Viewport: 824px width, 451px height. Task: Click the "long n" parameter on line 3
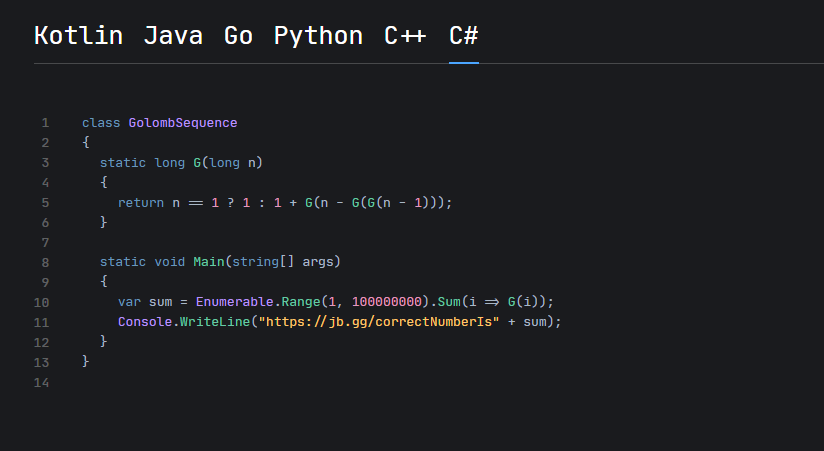click(x=232, y=163)
